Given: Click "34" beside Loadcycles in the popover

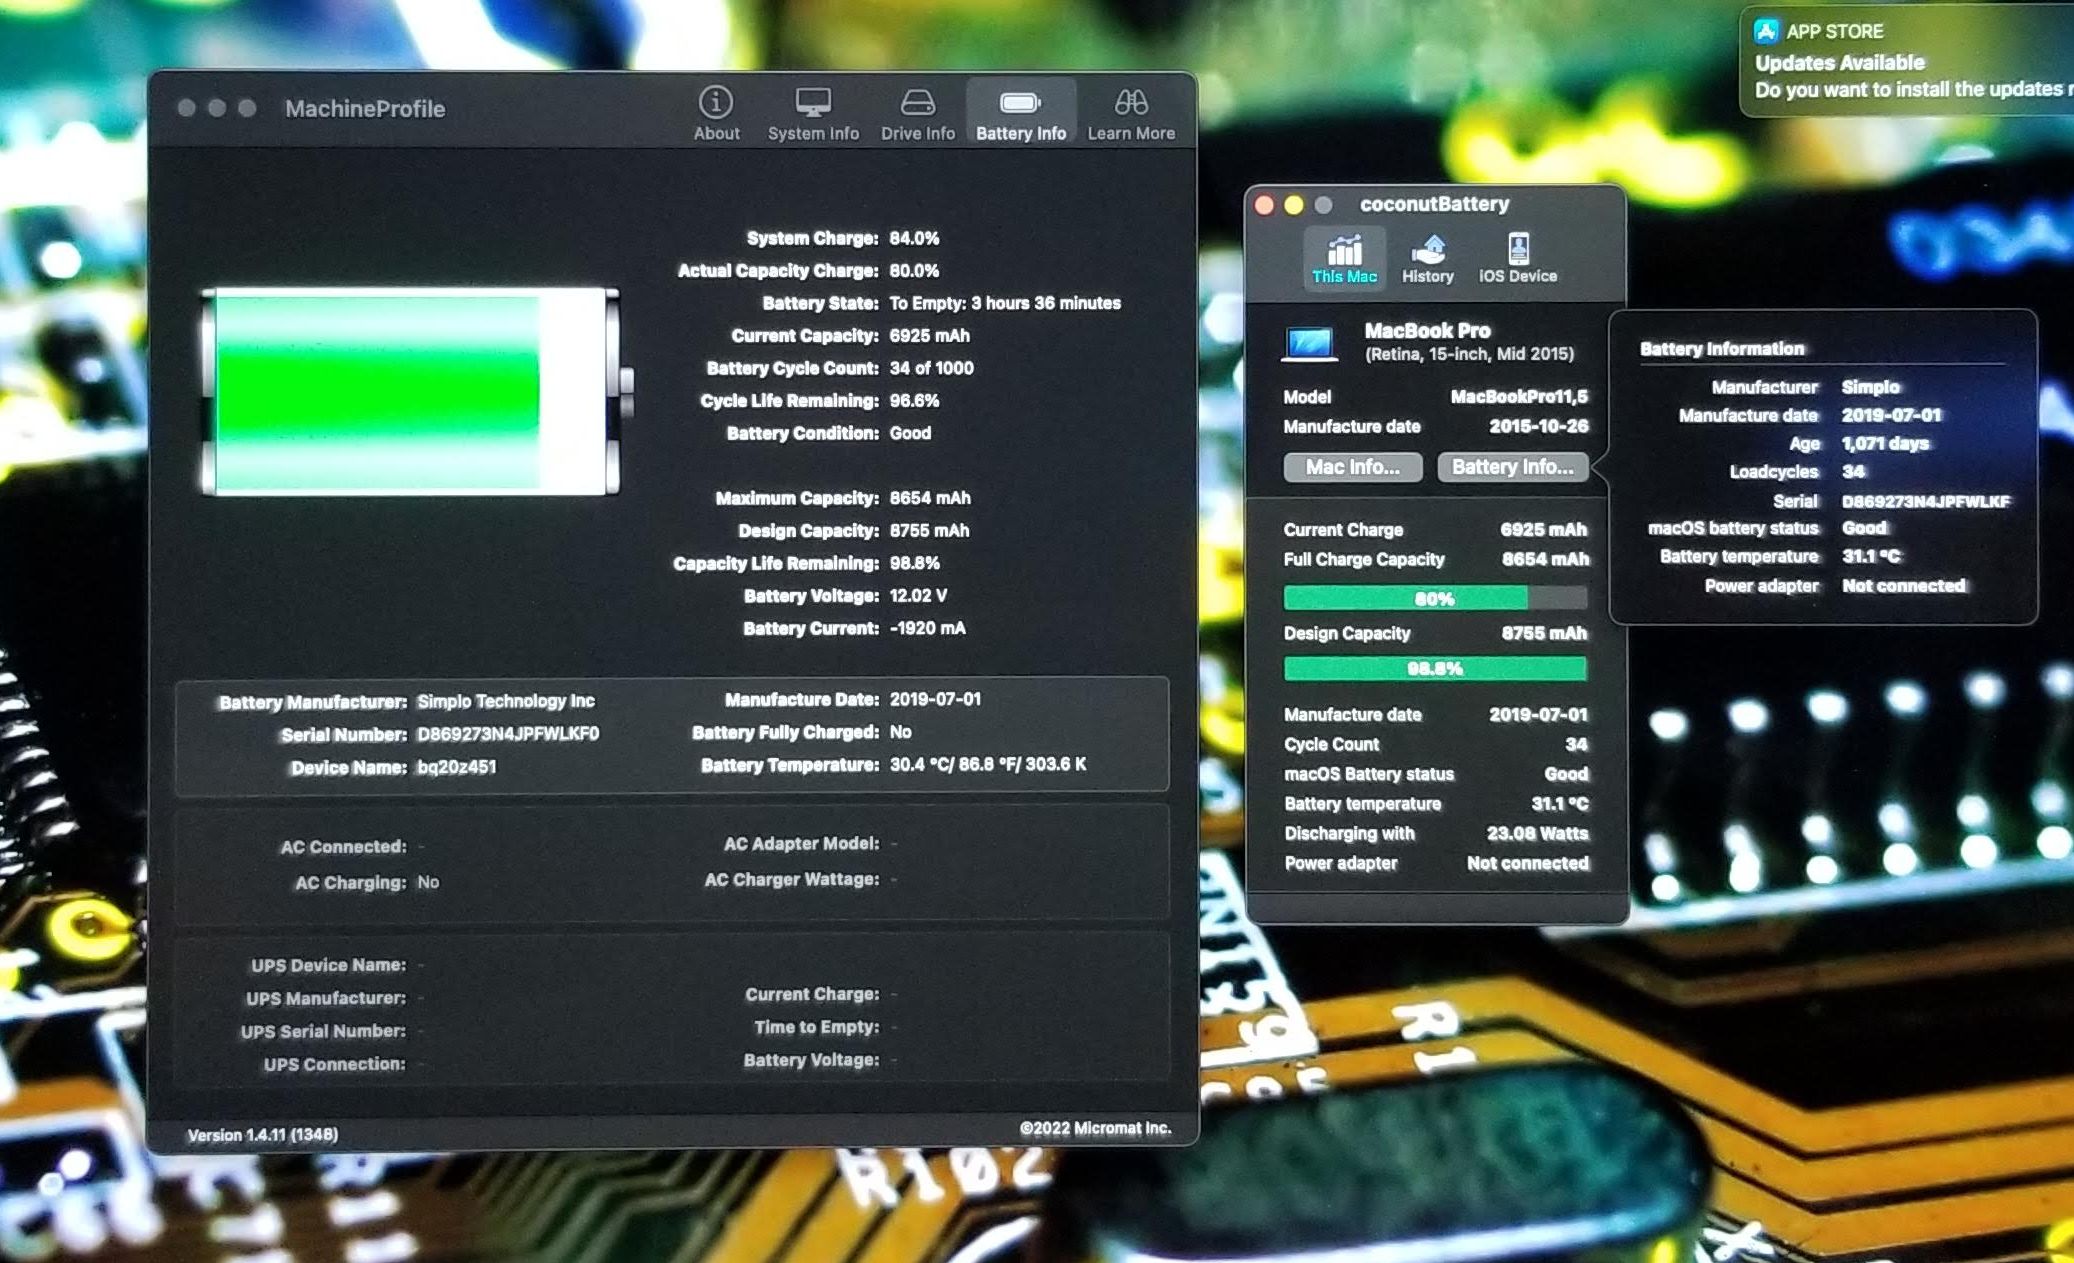Looking at the screenshot, I should pos(1853,471).
